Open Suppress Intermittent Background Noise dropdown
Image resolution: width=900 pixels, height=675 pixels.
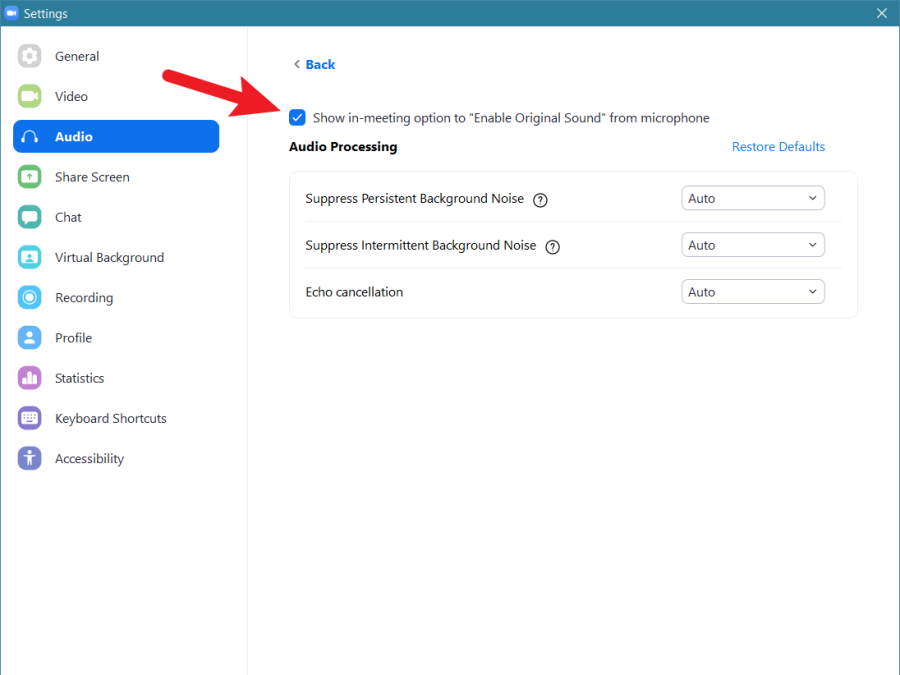[x=752, y=245]
